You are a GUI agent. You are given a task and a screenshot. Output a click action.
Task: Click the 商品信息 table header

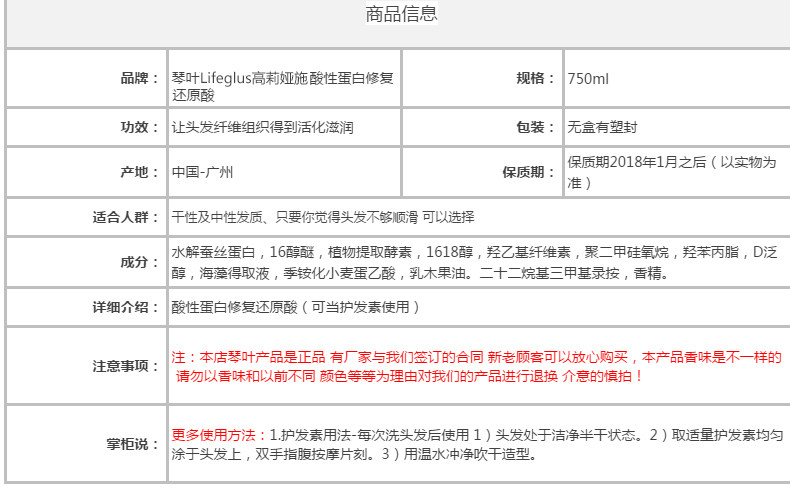[401, 14]
